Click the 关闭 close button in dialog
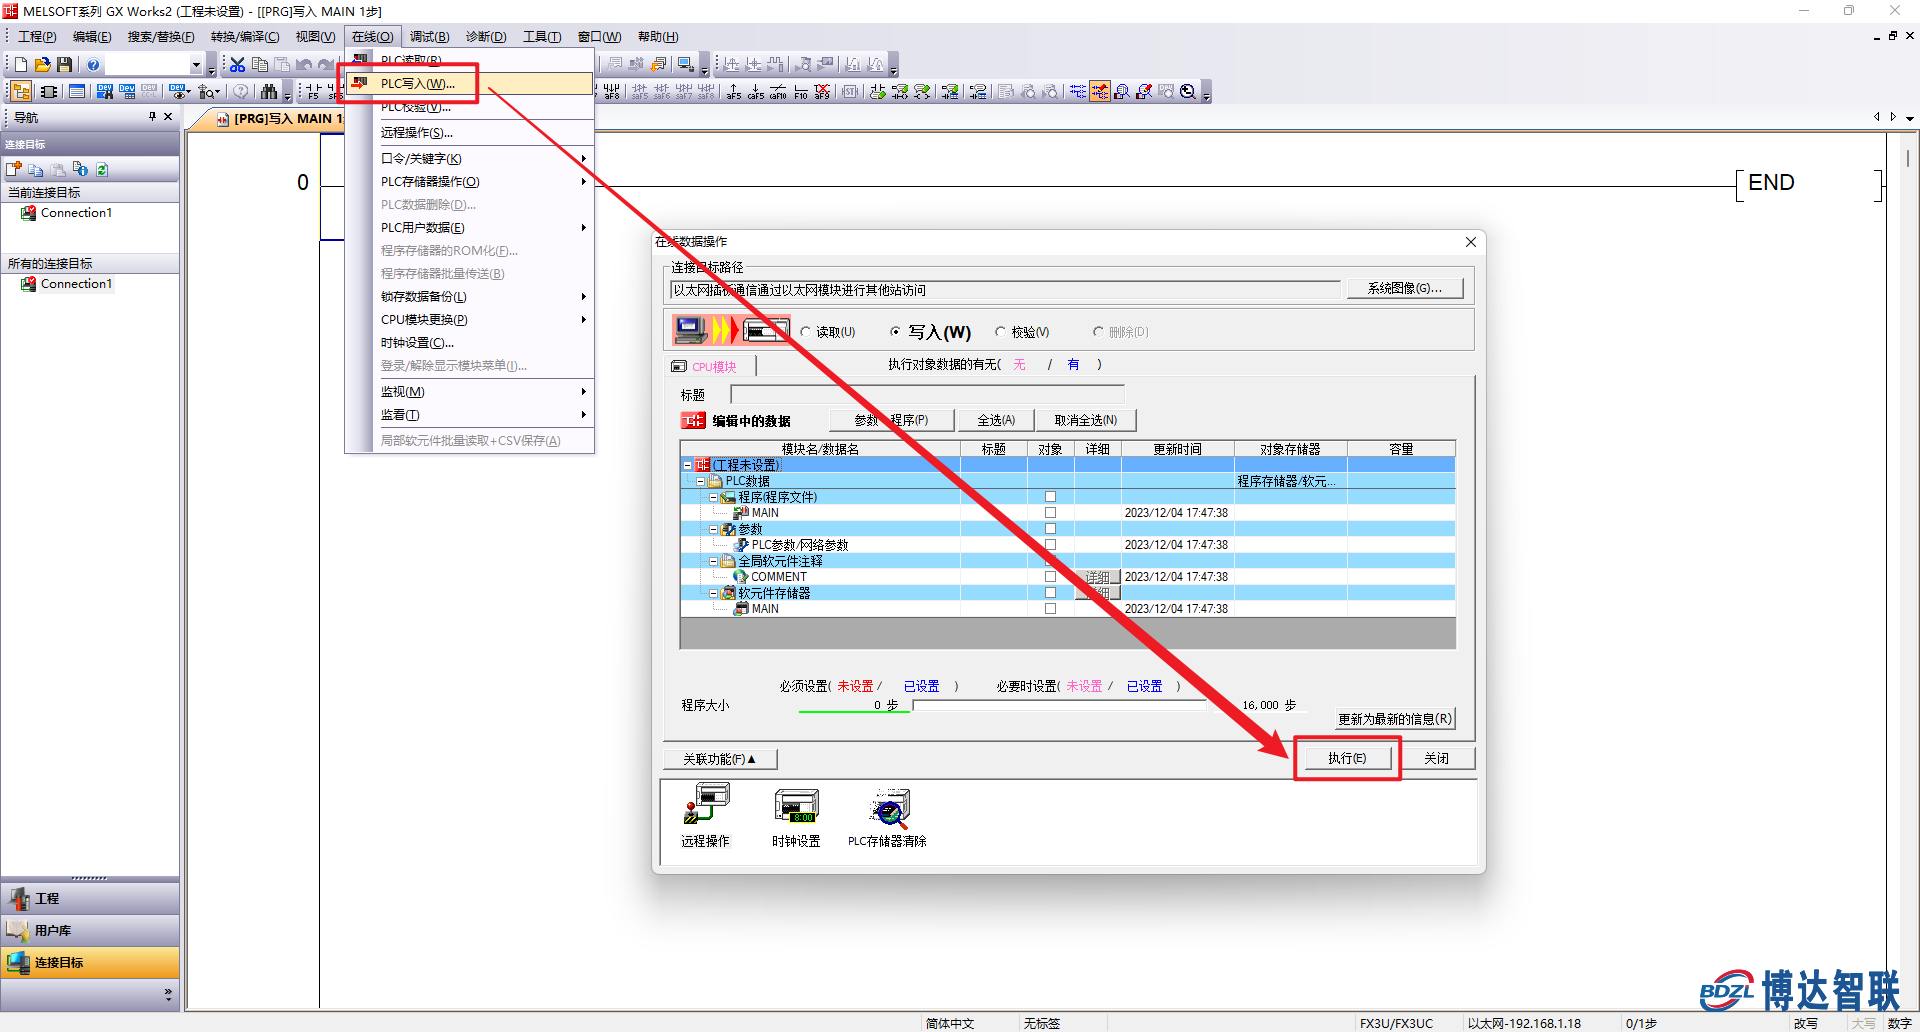Screen dimensions: 1920x1032 pyautogui.click(x=1437, y=758)
